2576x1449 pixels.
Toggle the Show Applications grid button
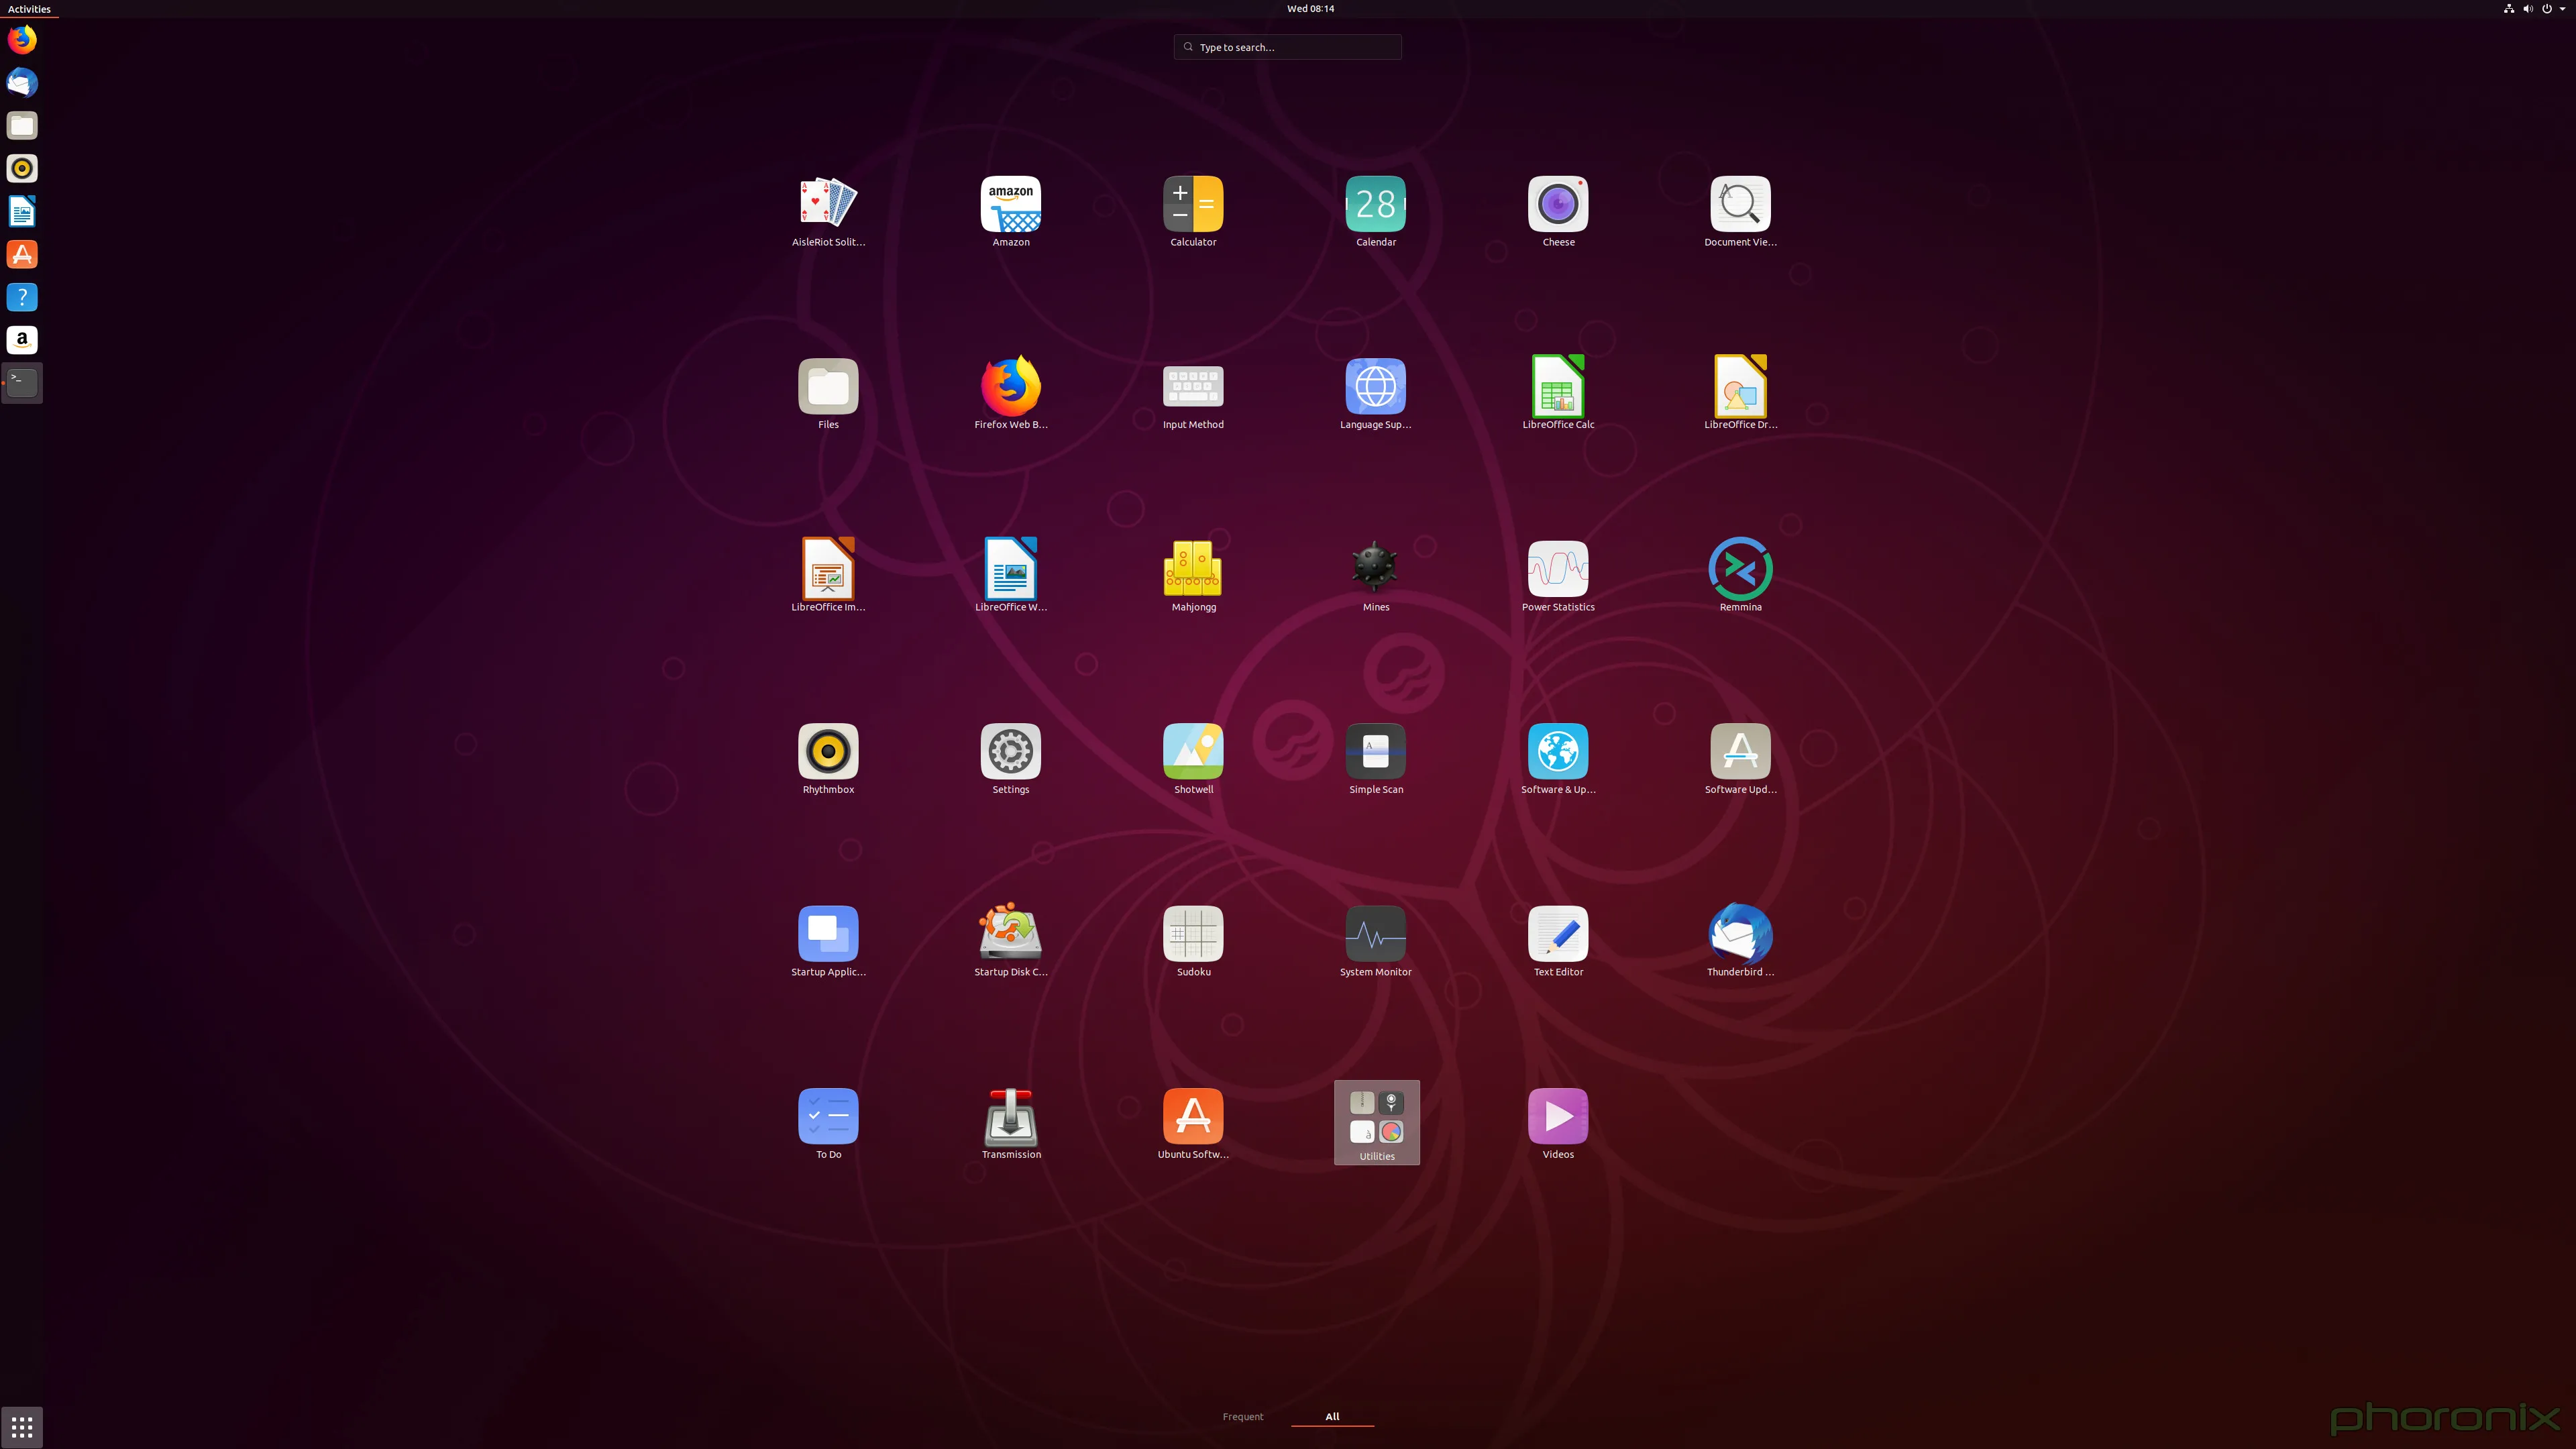tap(22, 1427)
